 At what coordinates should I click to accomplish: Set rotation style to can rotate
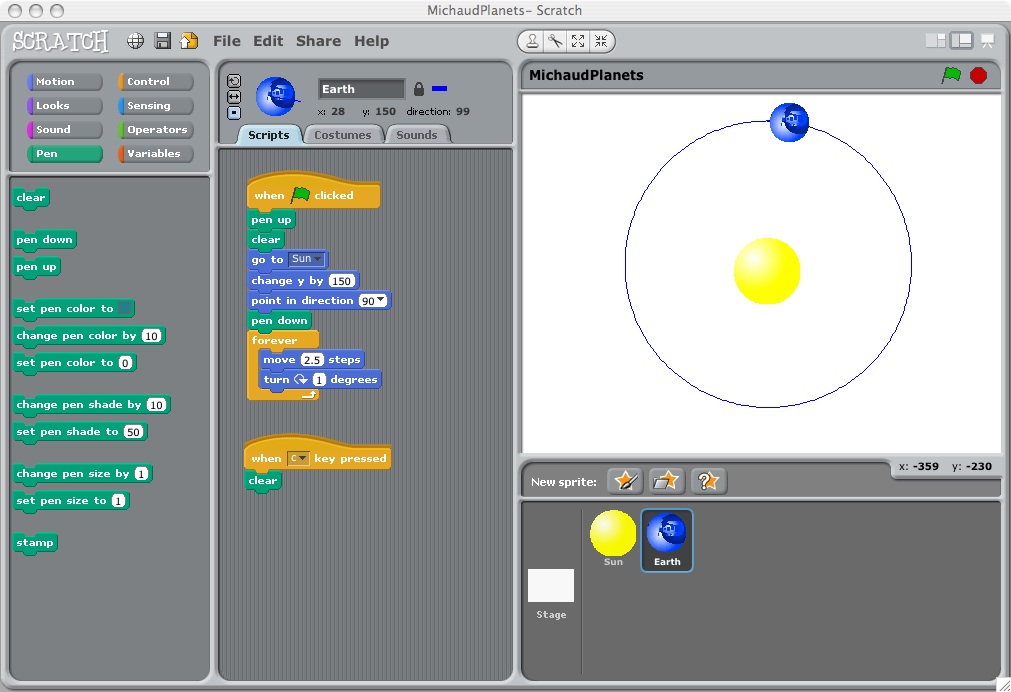(234, 81)
